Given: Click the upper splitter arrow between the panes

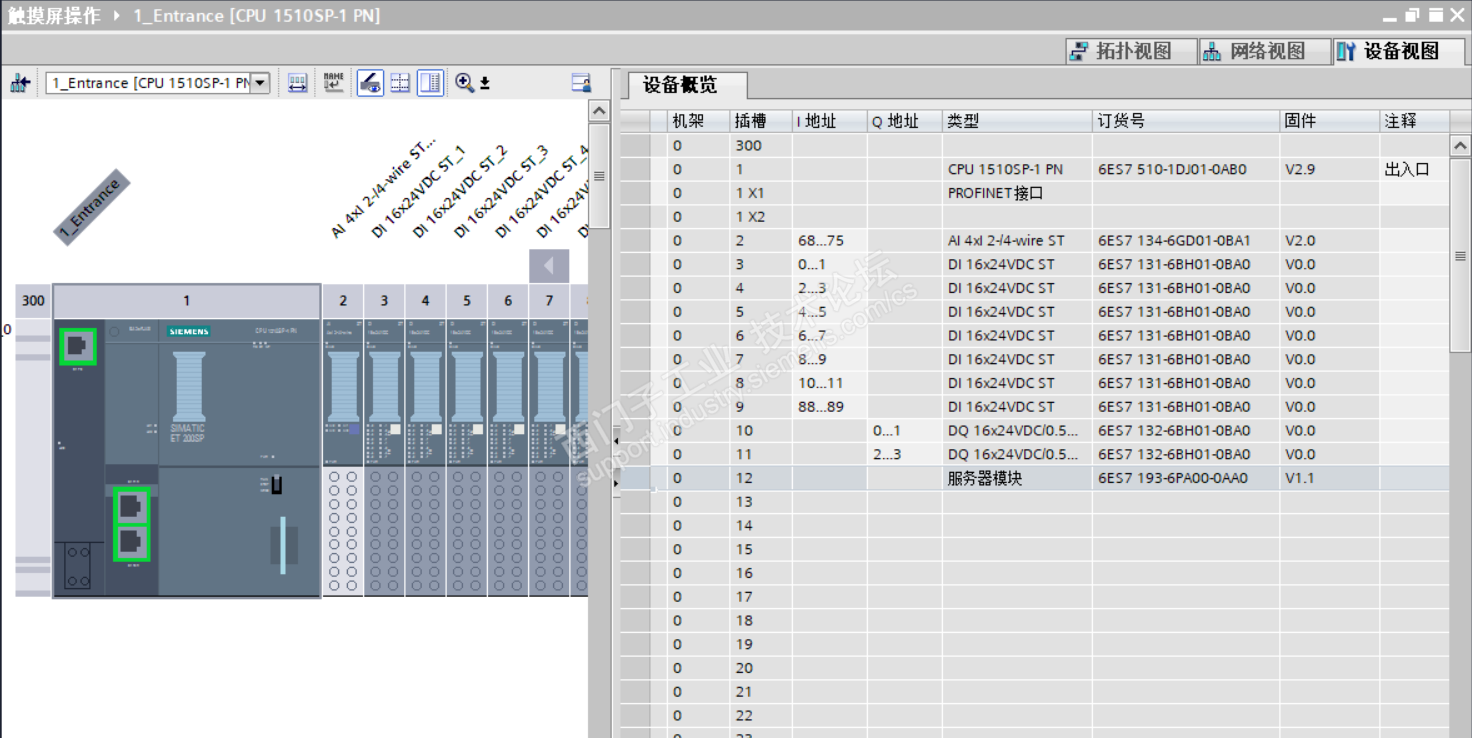Looking at the screenshot, I should click(615, 441).
